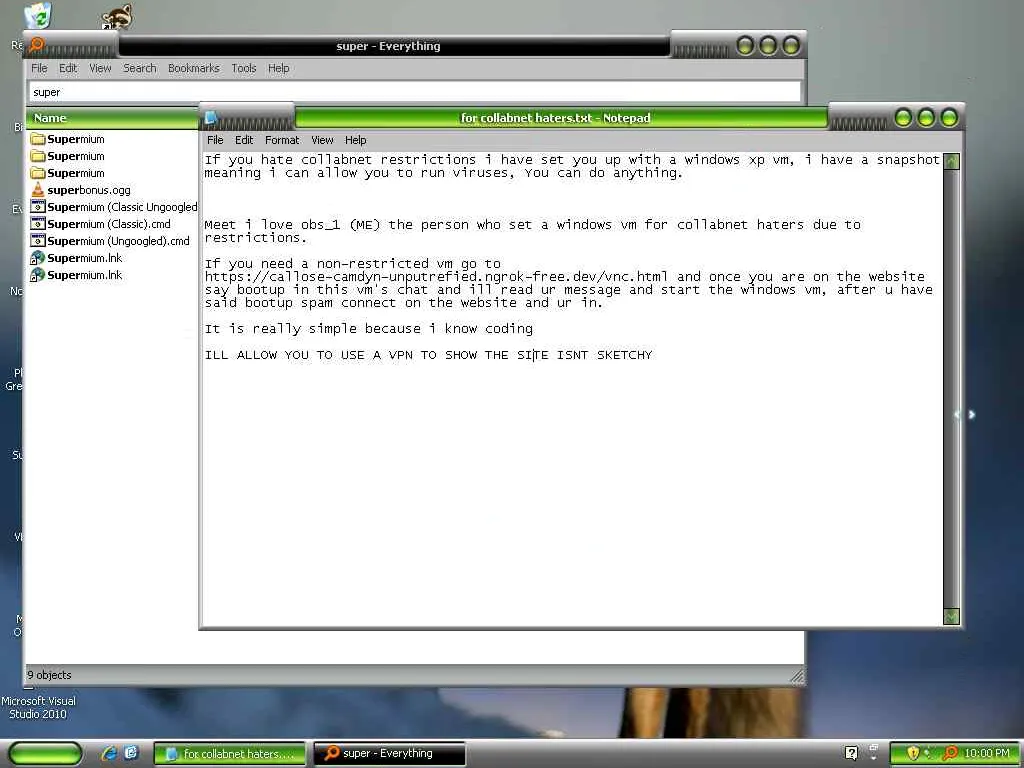1024x768 pixels.
Task: Click second quick launch icon beside Internet Explorer
Action: pyautogui.click(x=131, y=753)
